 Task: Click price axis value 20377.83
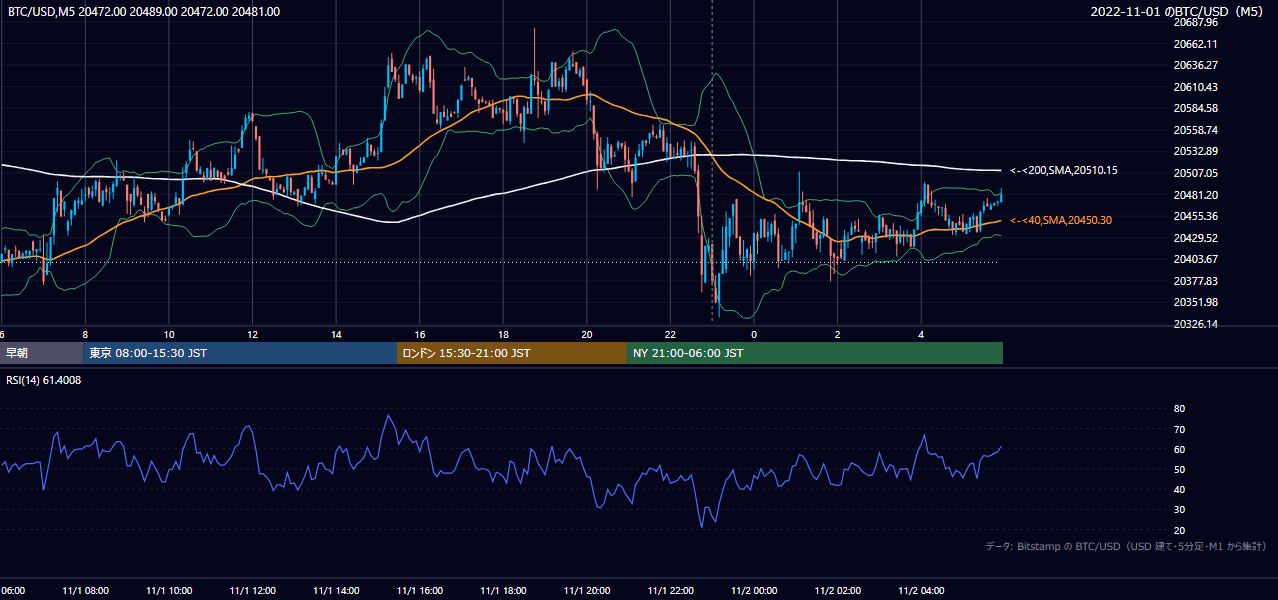(1196, 281)
